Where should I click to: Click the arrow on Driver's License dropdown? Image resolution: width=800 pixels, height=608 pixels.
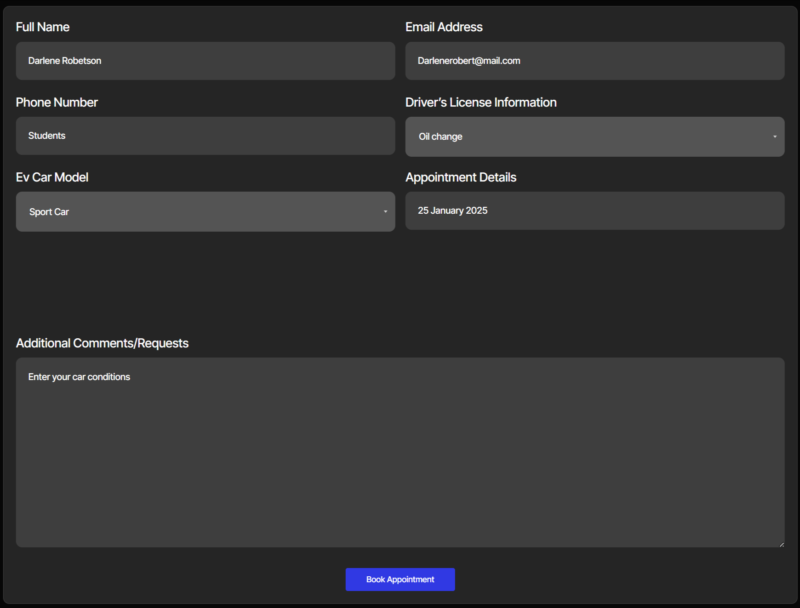[x=775, y=137]
